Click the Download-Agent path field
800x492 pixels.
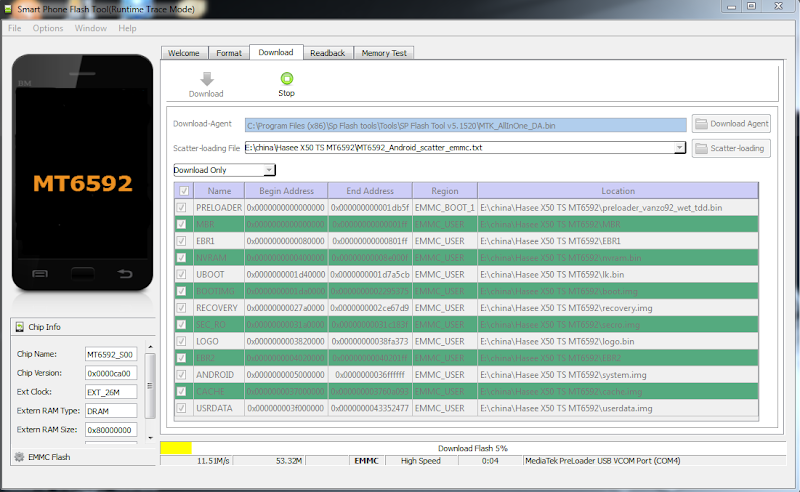466,126
